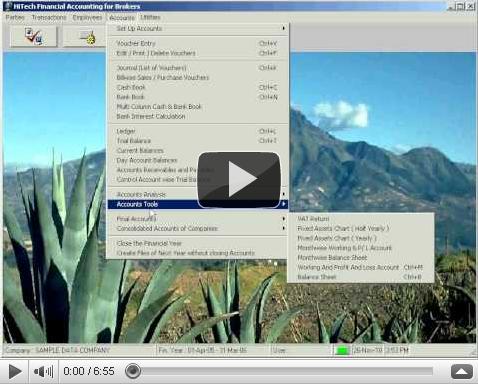Choose Bank Interest Calculation

coord(198,116)
